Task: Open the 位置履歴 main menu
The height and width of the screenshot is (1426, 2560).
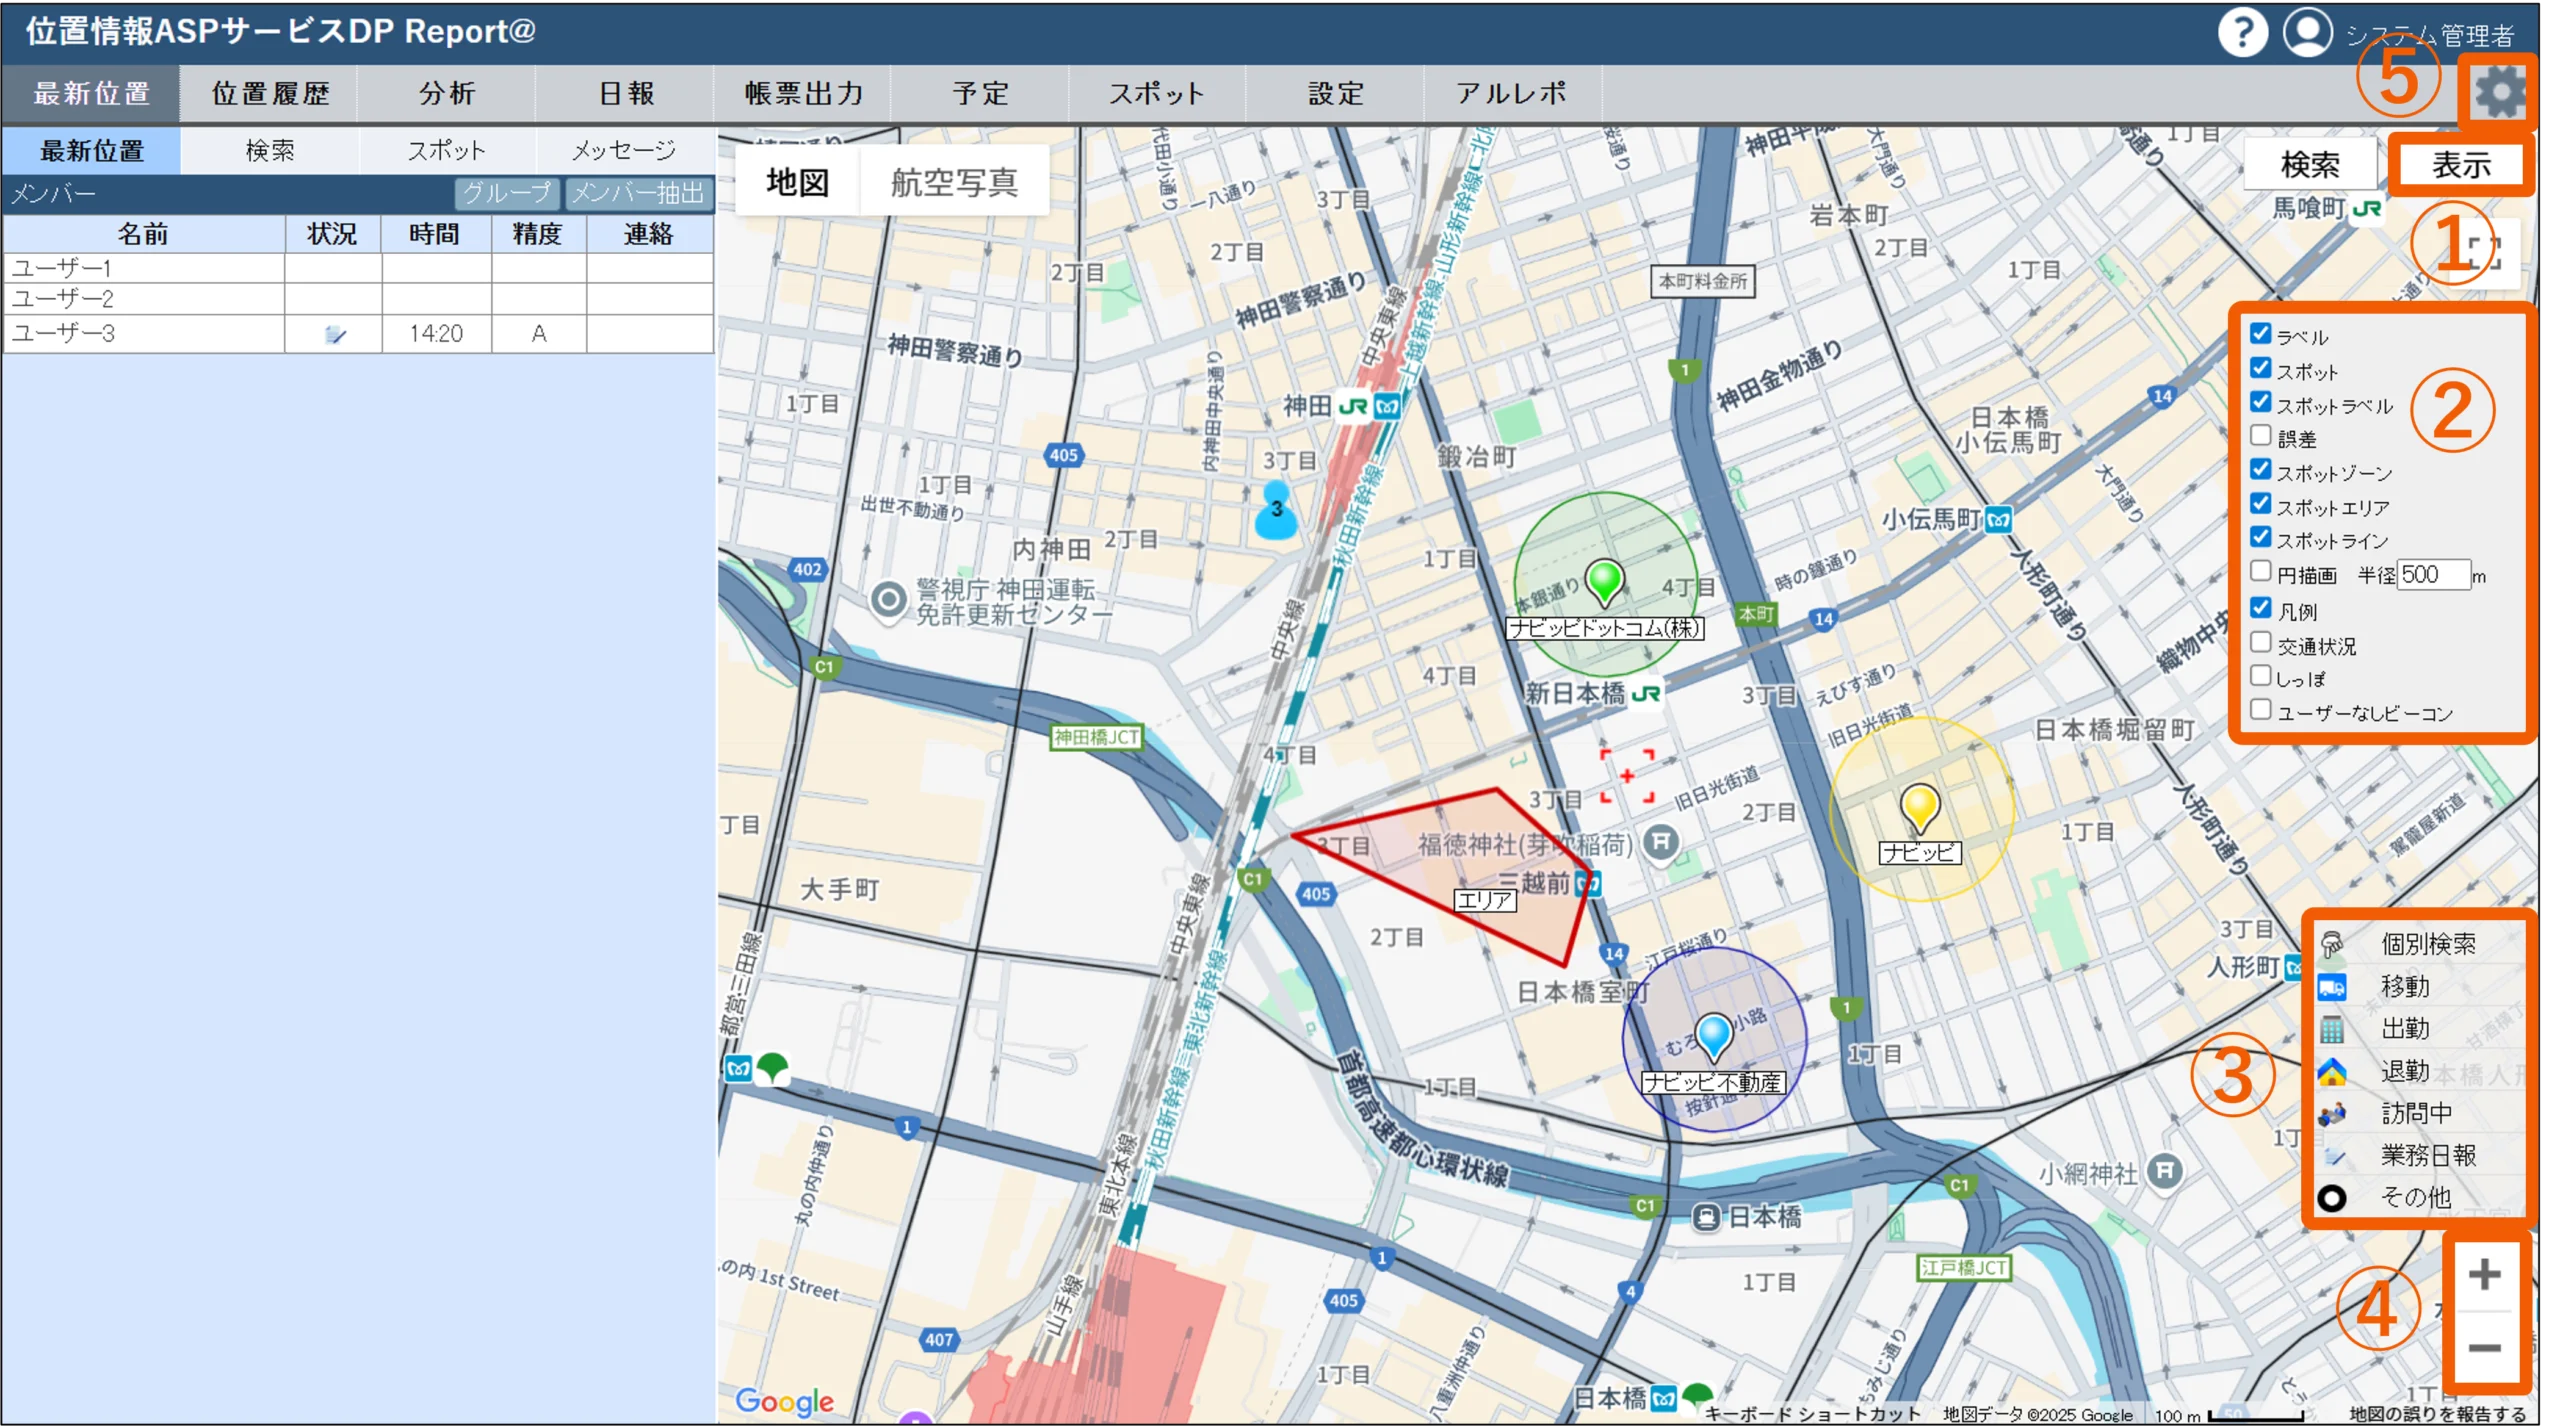Action: point(269,94)
